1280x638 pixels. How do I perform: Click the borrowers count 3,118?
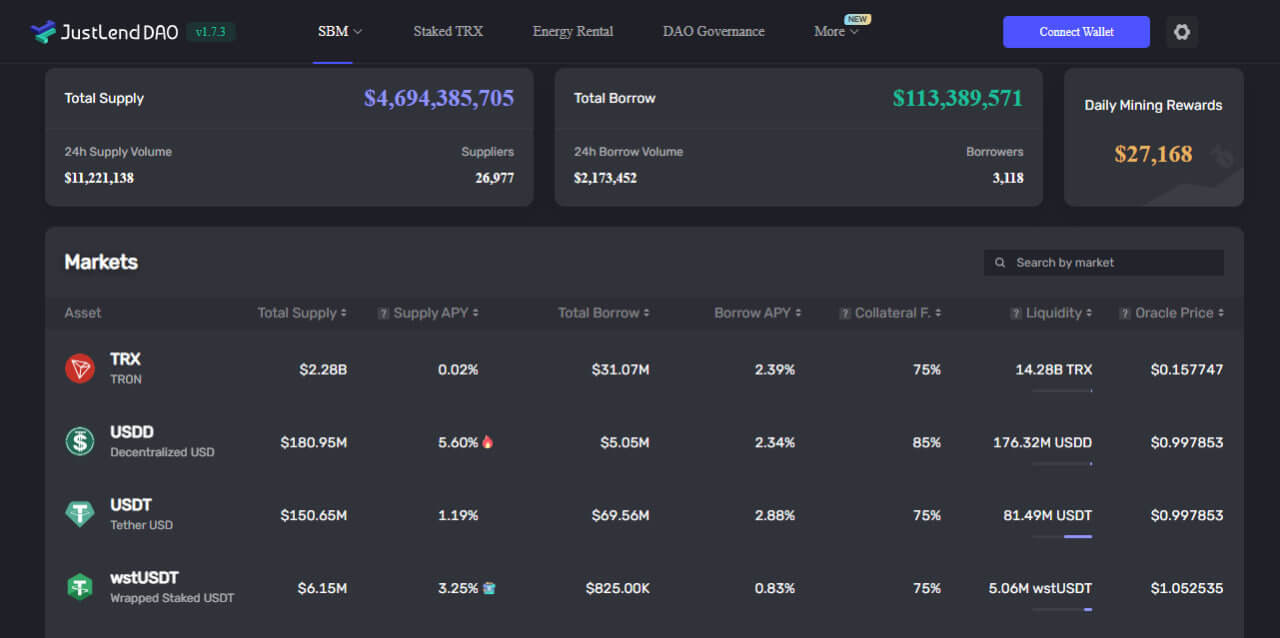click(x=1006, y=178)
